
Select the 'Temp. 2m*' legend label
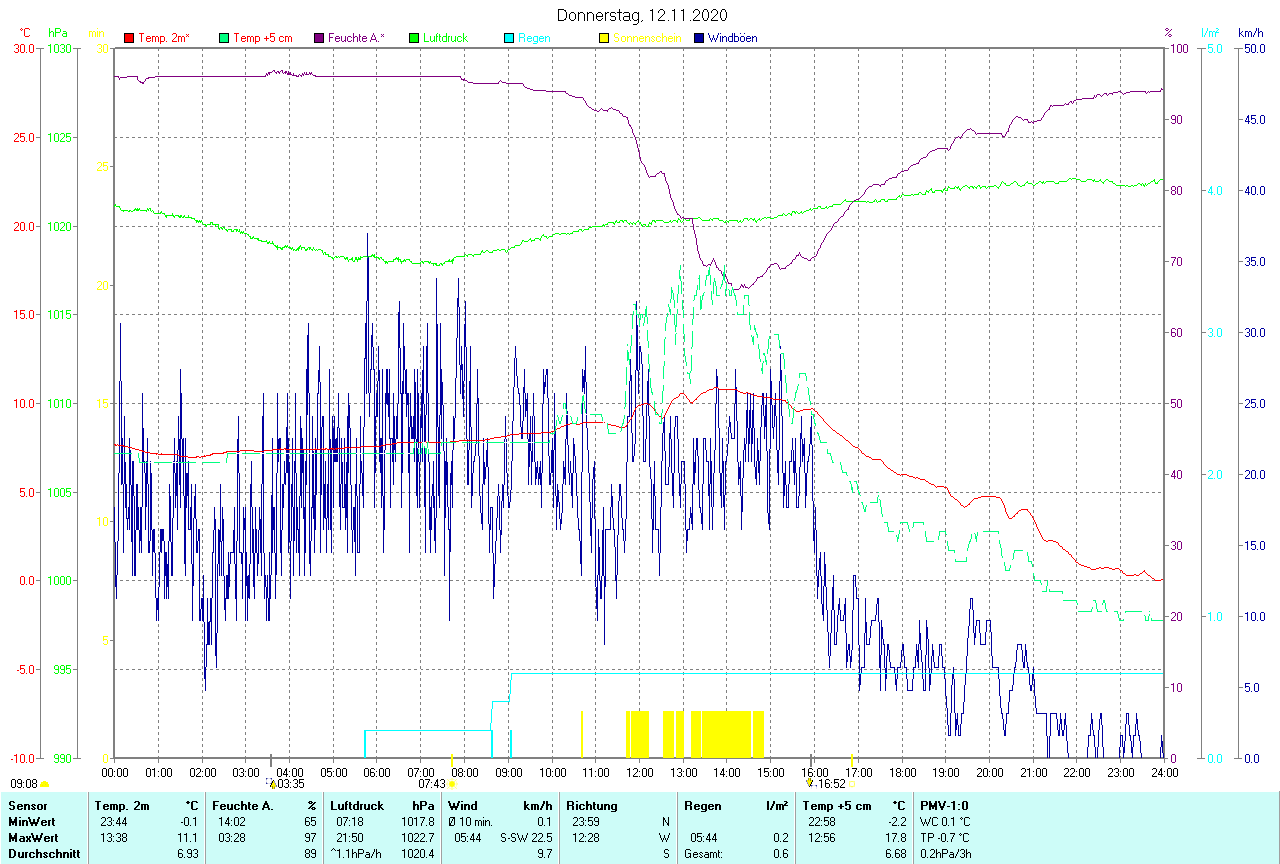click(164, 38)
